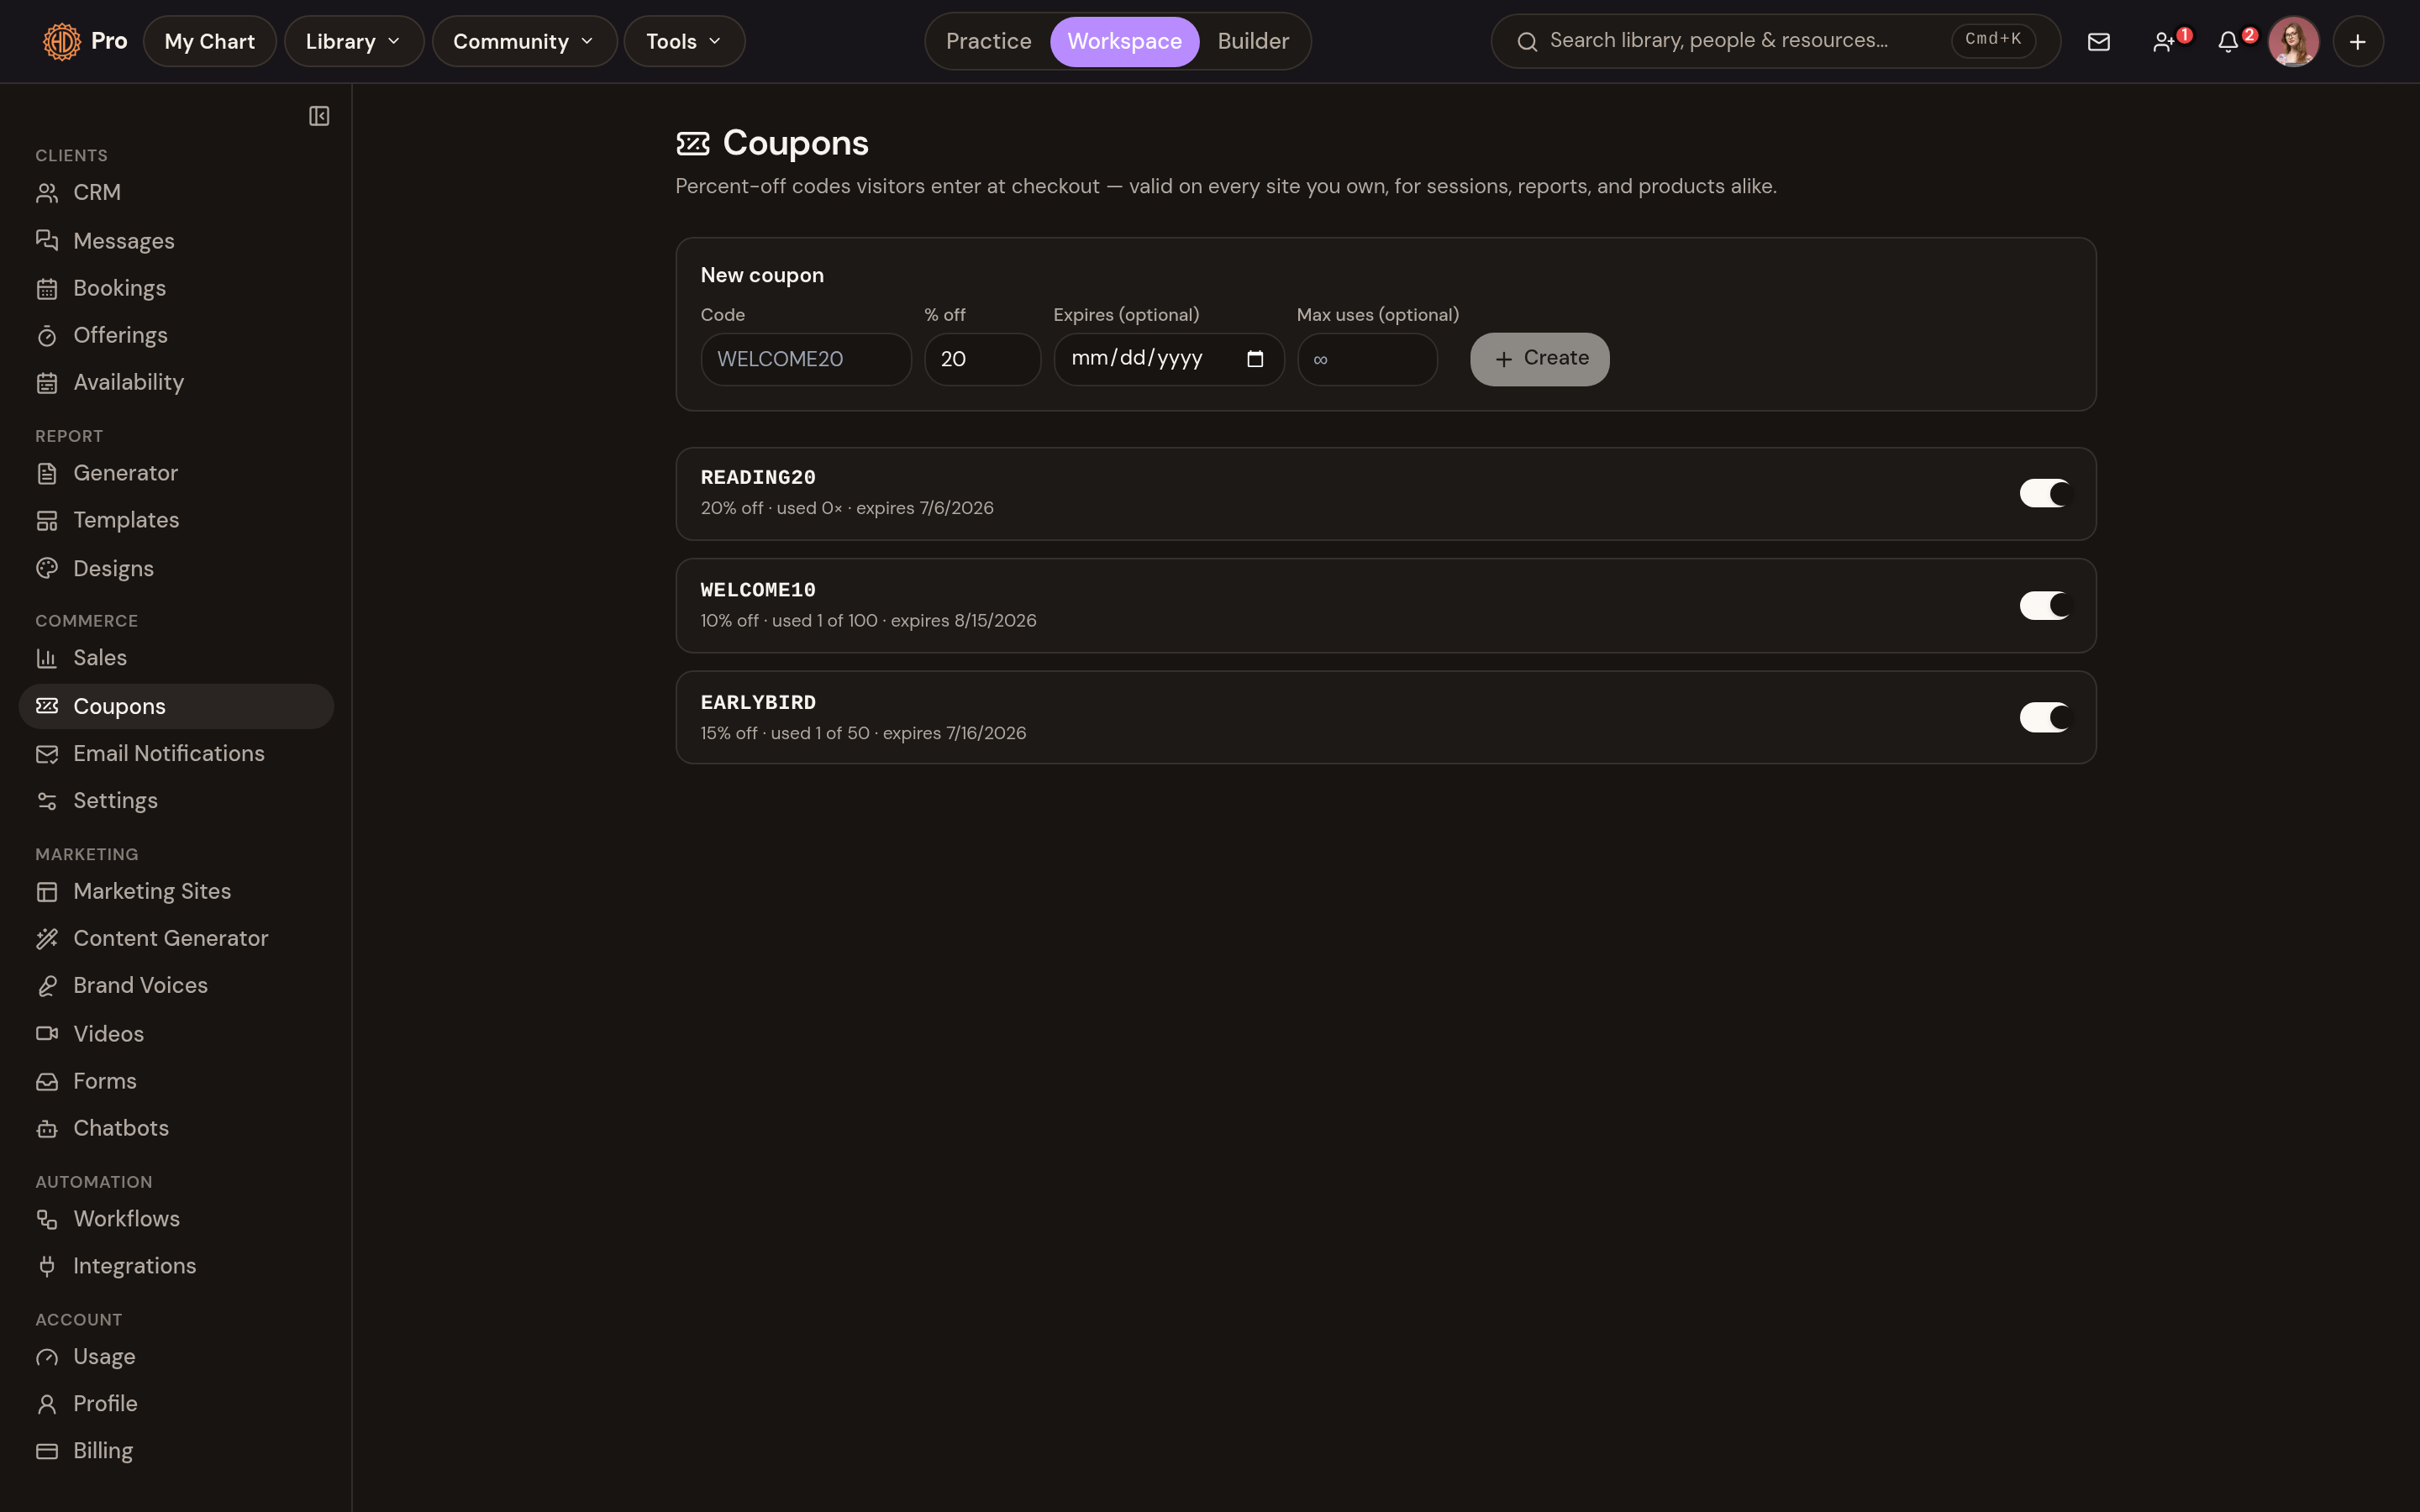This screenshot has width=2420, height=1512.
Task: Click the Create coupon button
Action: (x=1539, y=359)
